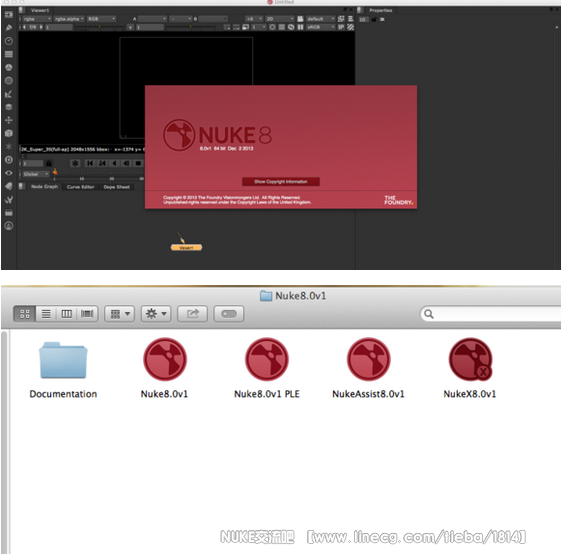Viewport: 561px width, 554px height.
Task: Open the Image nodes menu in Nuke toolbar
Action: point(9,15)
